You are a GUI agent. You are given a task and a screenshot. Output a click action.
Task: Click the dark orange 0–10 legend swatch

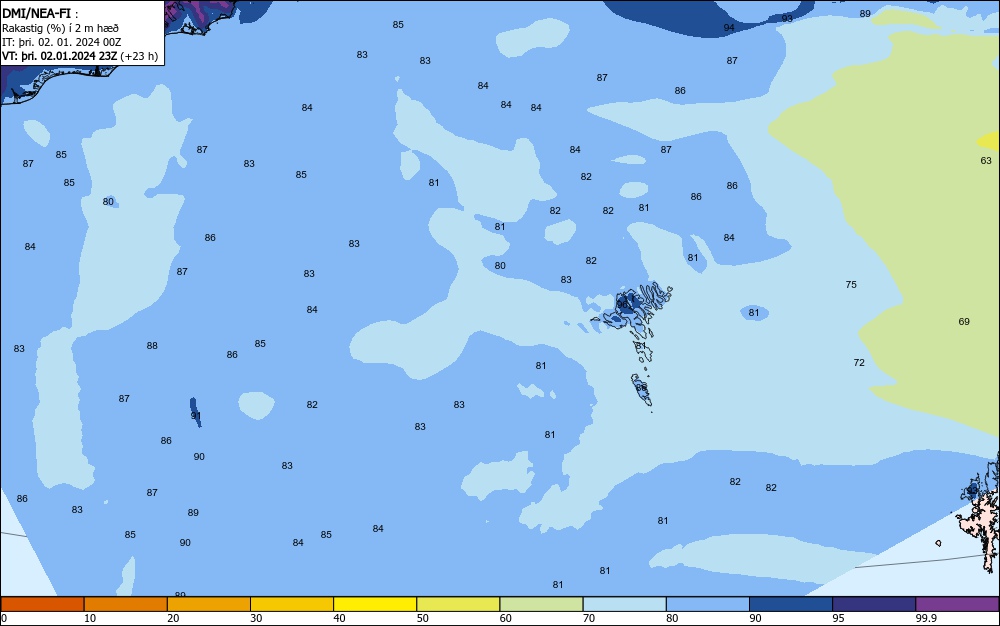tap(42, 604)
